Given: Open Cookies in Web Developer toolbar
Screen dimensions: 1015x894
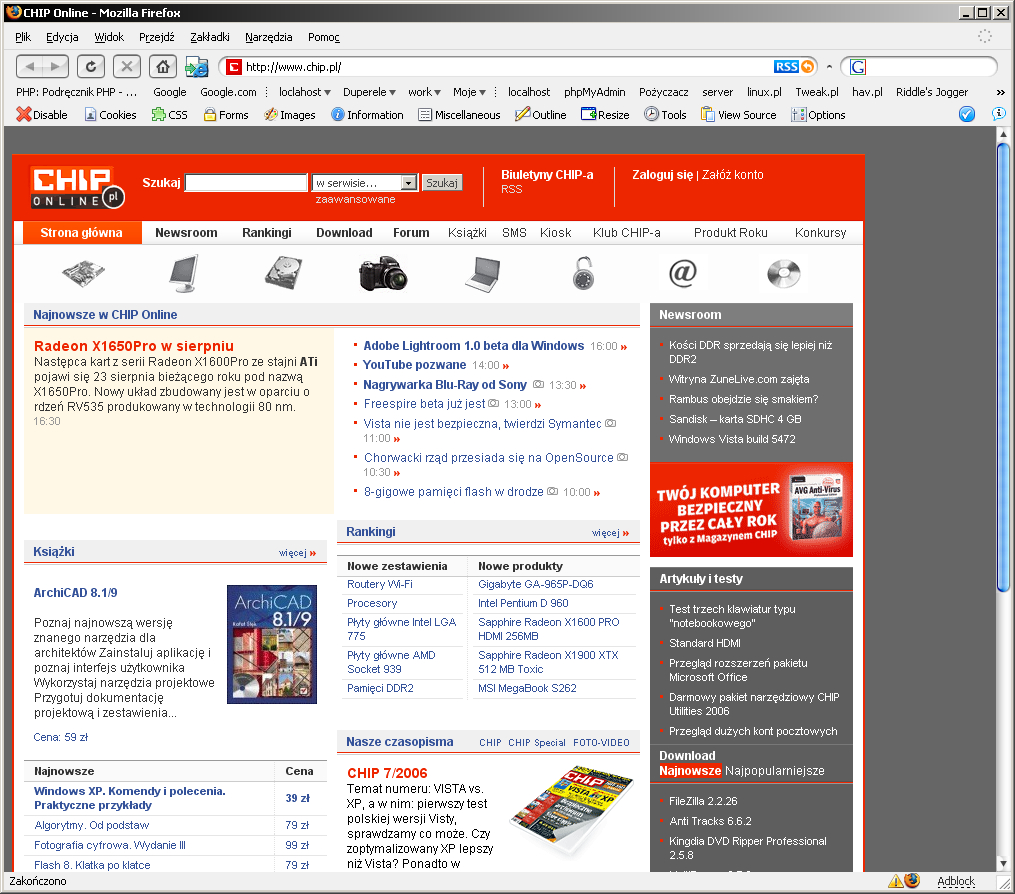Looking at the screenshot, I should (x=110, y=115).
